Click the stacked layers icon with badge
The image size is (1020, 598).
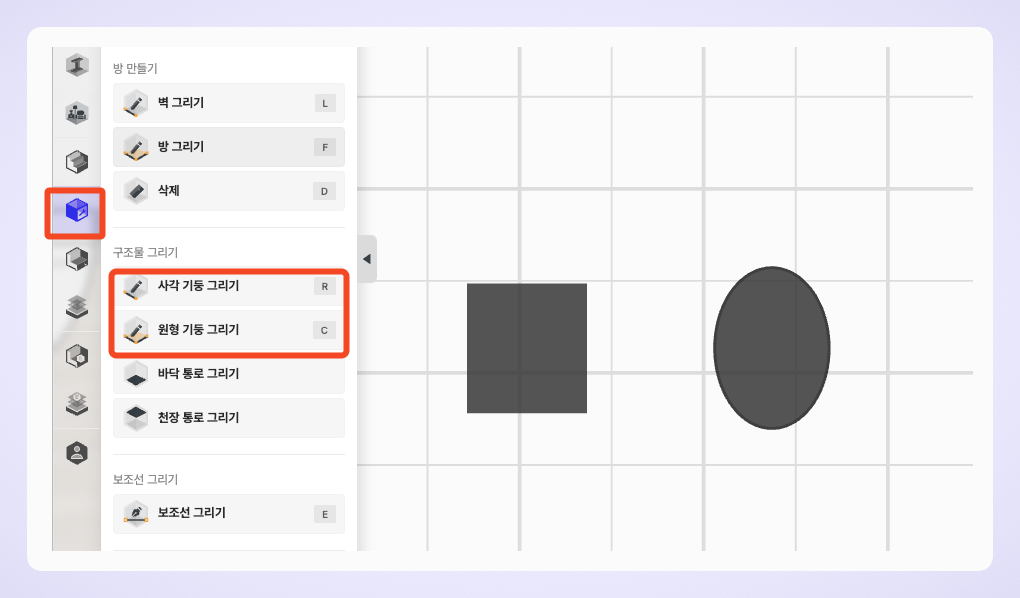point(77,403)
